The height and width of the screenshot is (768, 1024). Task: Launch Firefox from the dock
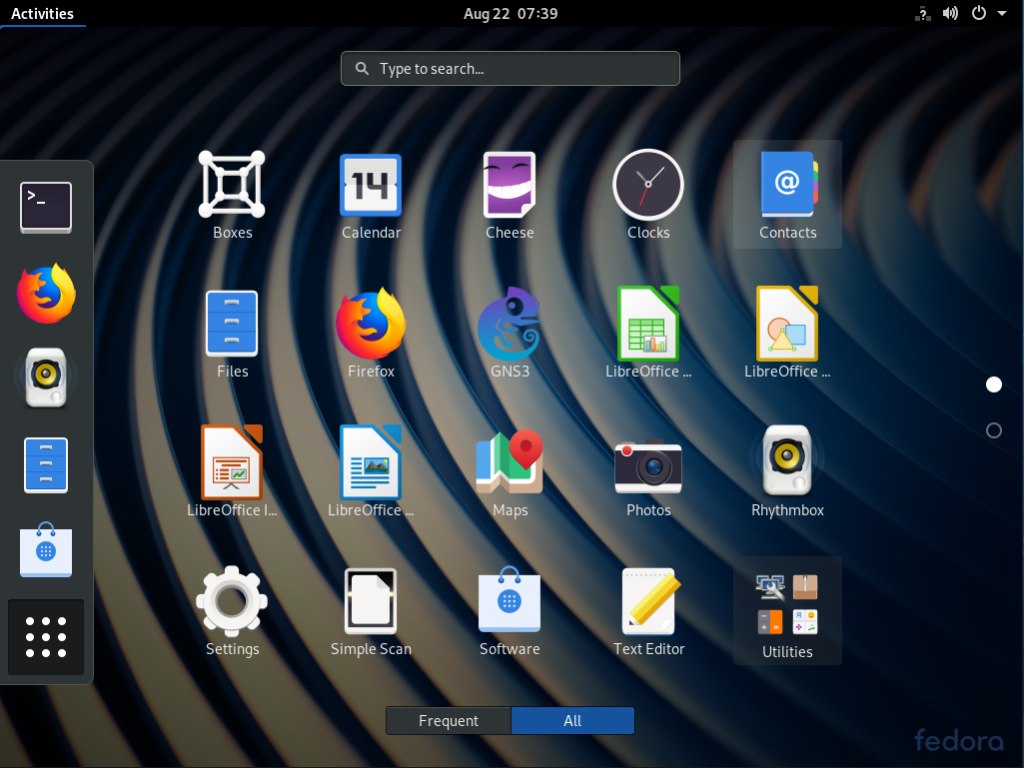46,293
